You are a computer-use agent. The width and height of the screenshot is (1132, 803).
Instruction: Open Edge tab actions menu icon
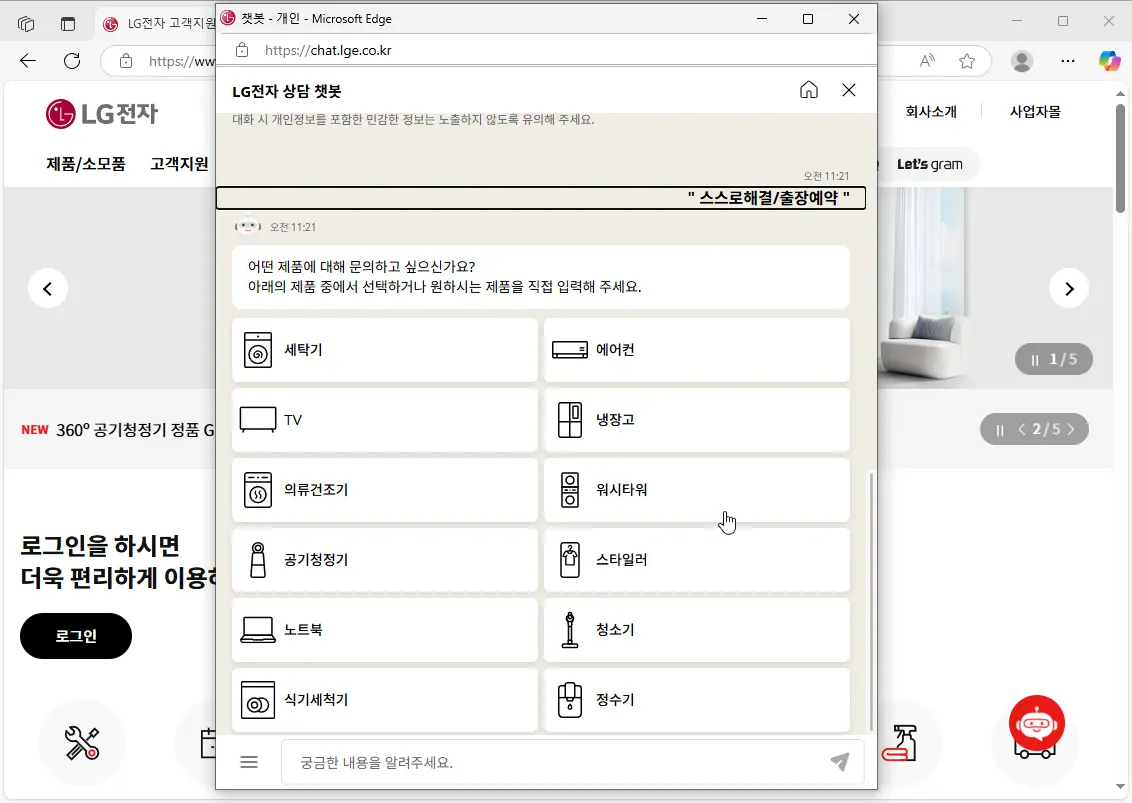(x=68, y=24)
